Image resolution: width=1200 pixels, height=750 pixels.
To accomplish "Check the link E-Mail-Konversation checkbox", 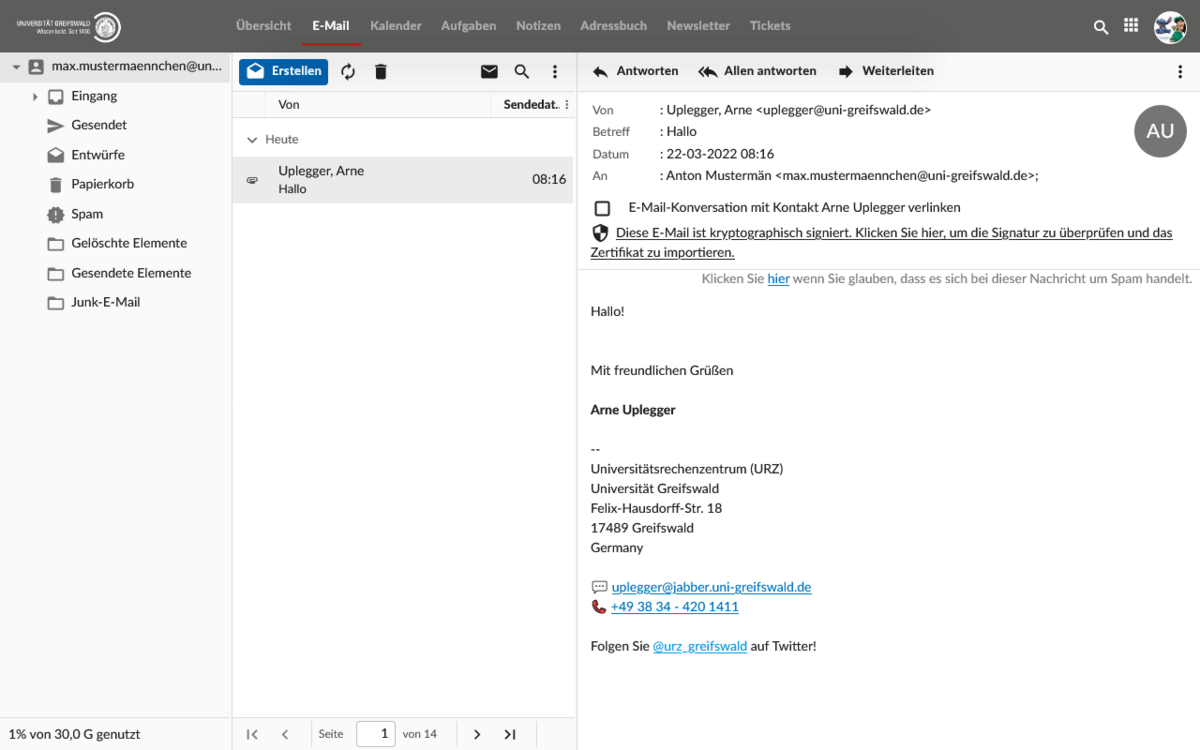I will tap(602, 208).
